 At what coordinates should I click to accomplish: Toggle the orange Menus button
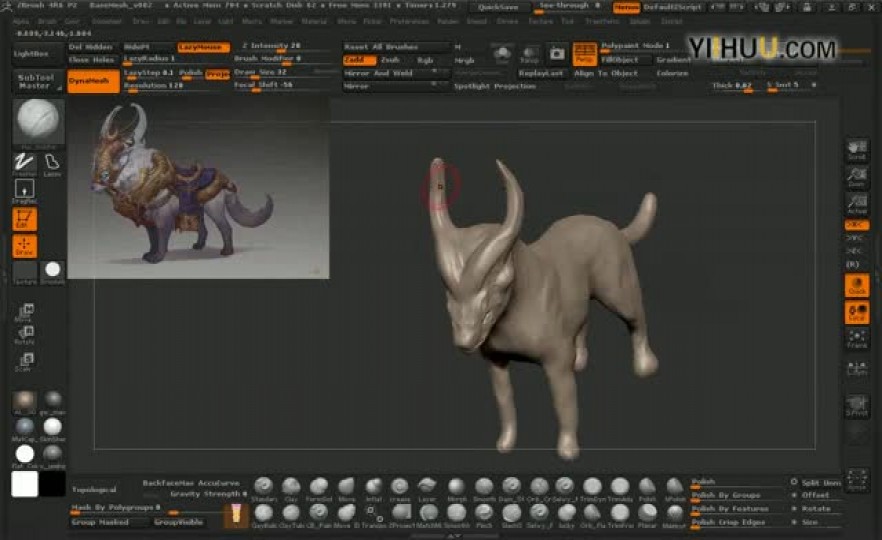[626, 7]
